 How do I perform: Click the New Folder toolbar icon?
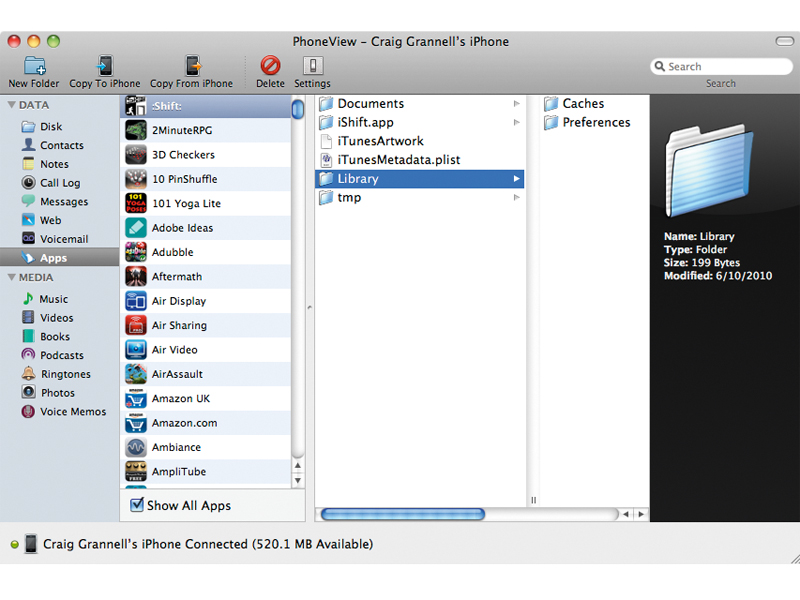click(34, 66)
